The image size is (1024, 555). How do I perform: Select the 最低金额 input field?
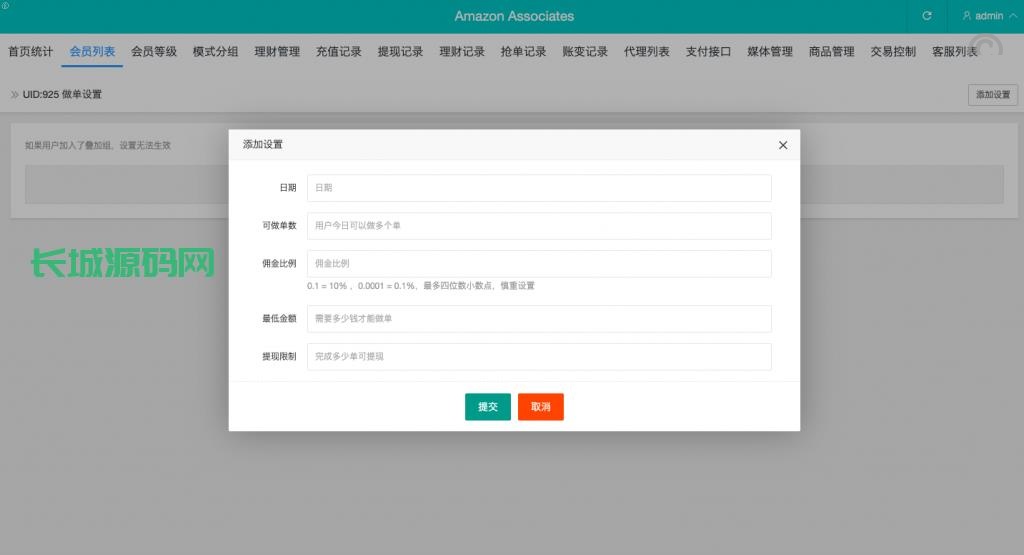tap(539, 319)
